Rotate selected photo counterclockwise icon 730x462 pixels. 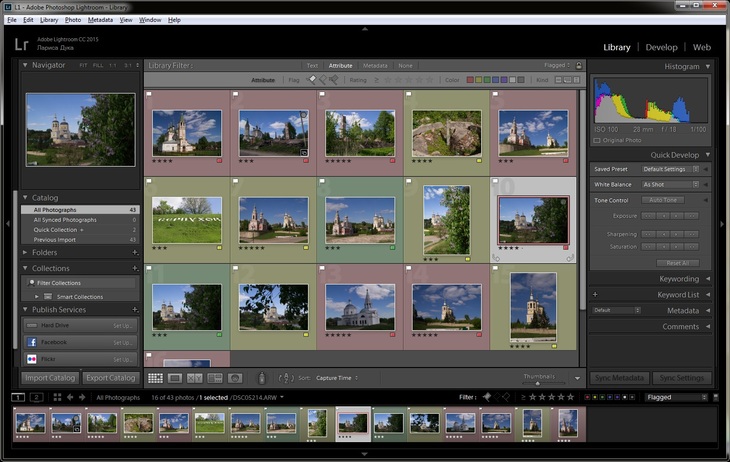(496, 258)
